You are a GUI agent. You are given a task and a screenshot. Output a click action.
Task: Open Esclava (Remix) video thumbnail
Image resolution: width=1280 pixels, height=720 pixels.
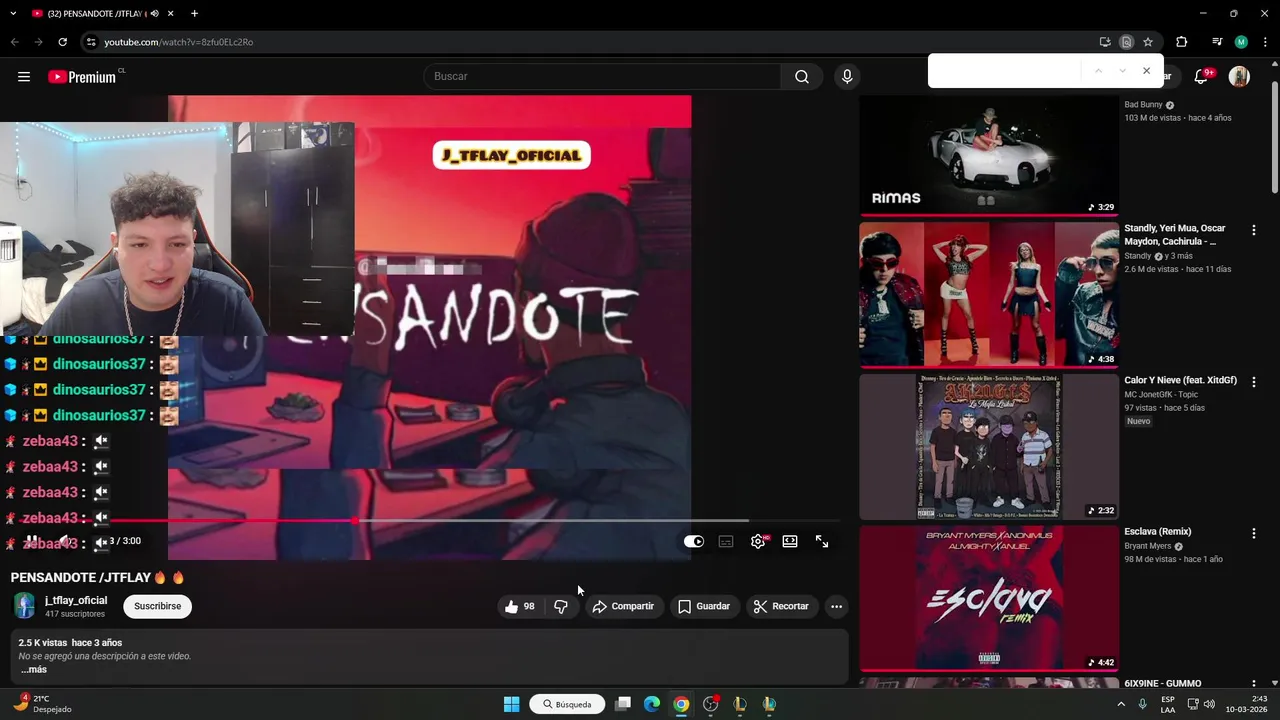point(989,598)
